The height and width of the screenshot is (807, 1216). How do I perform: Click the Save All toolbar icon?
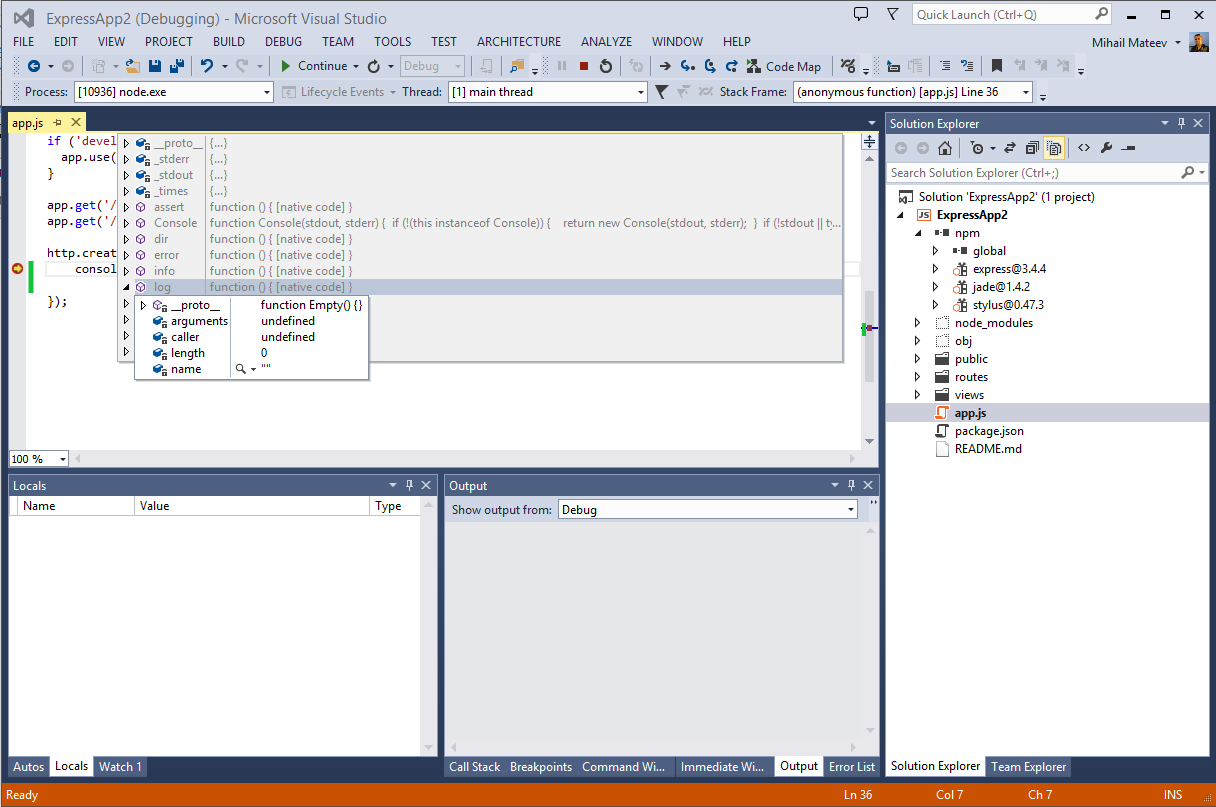[x=176, y=66]
